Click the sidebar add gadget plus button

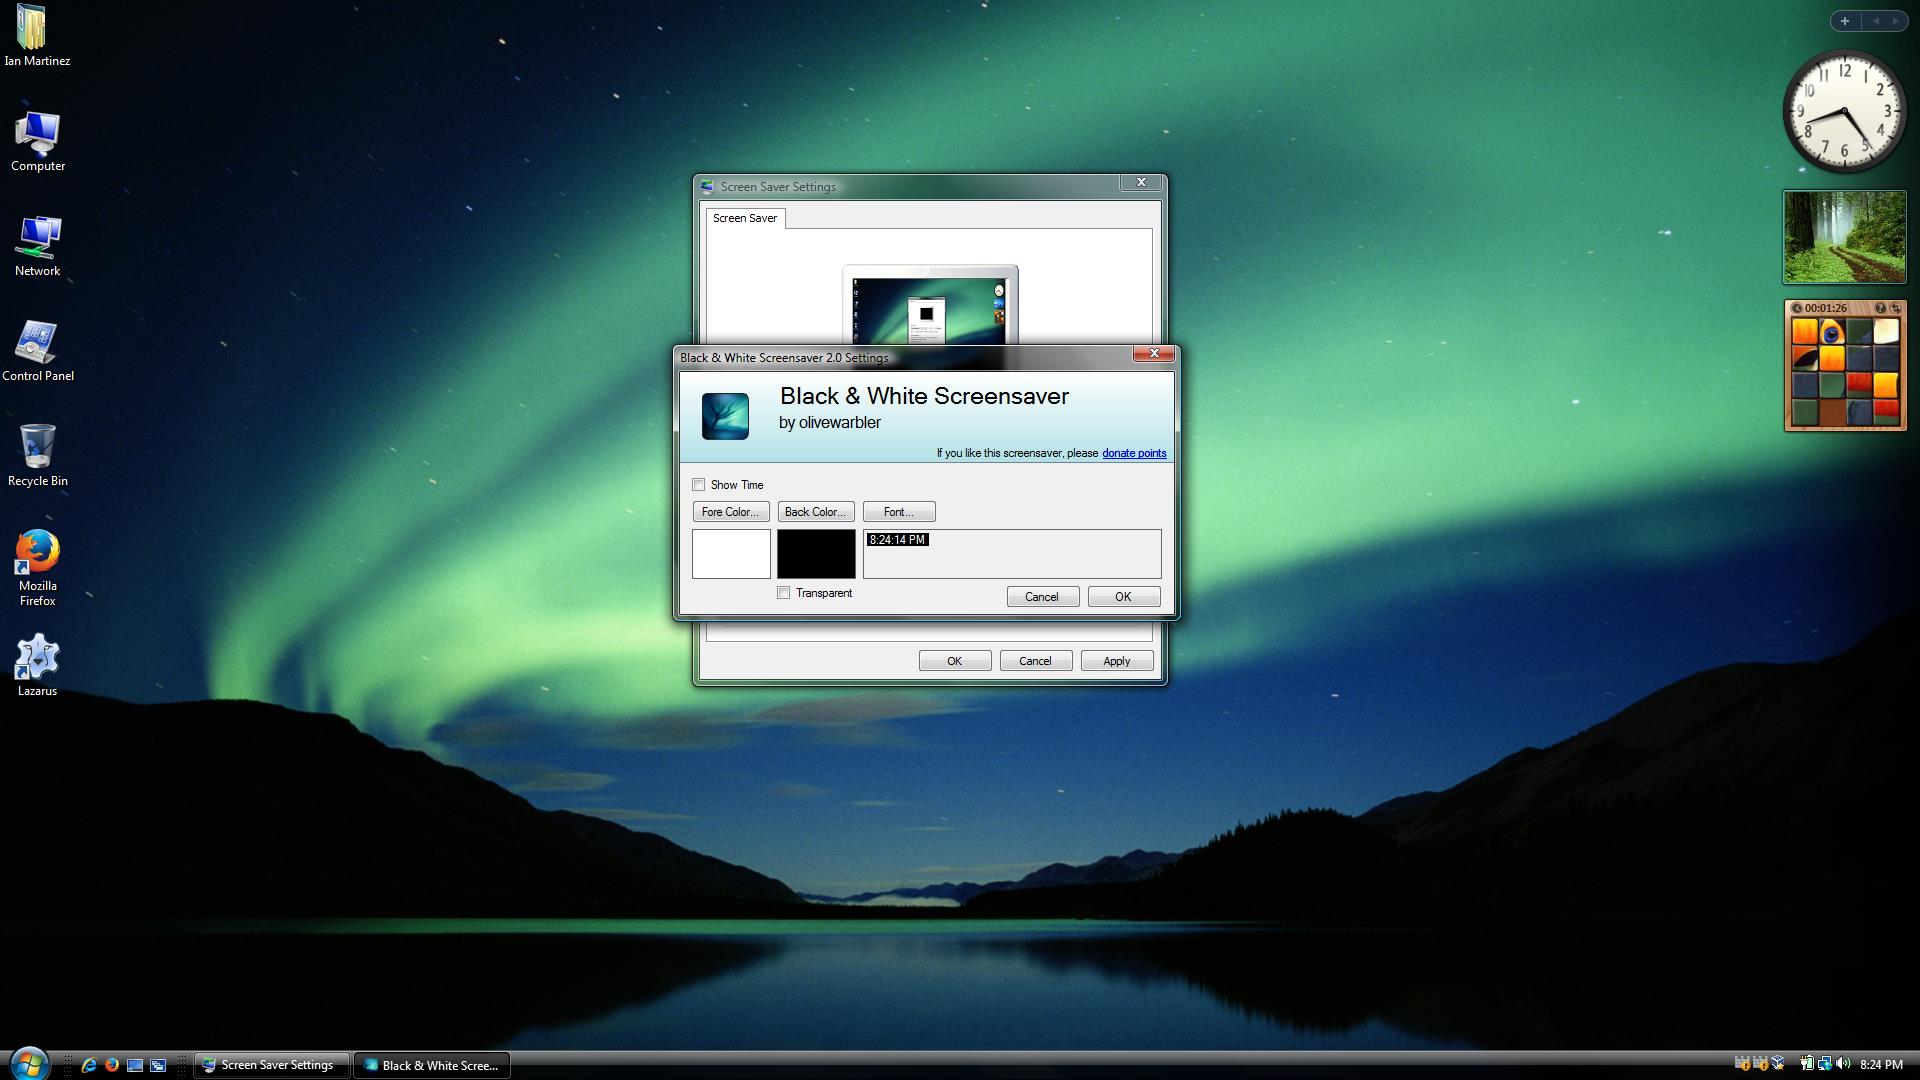[1844, 21]
